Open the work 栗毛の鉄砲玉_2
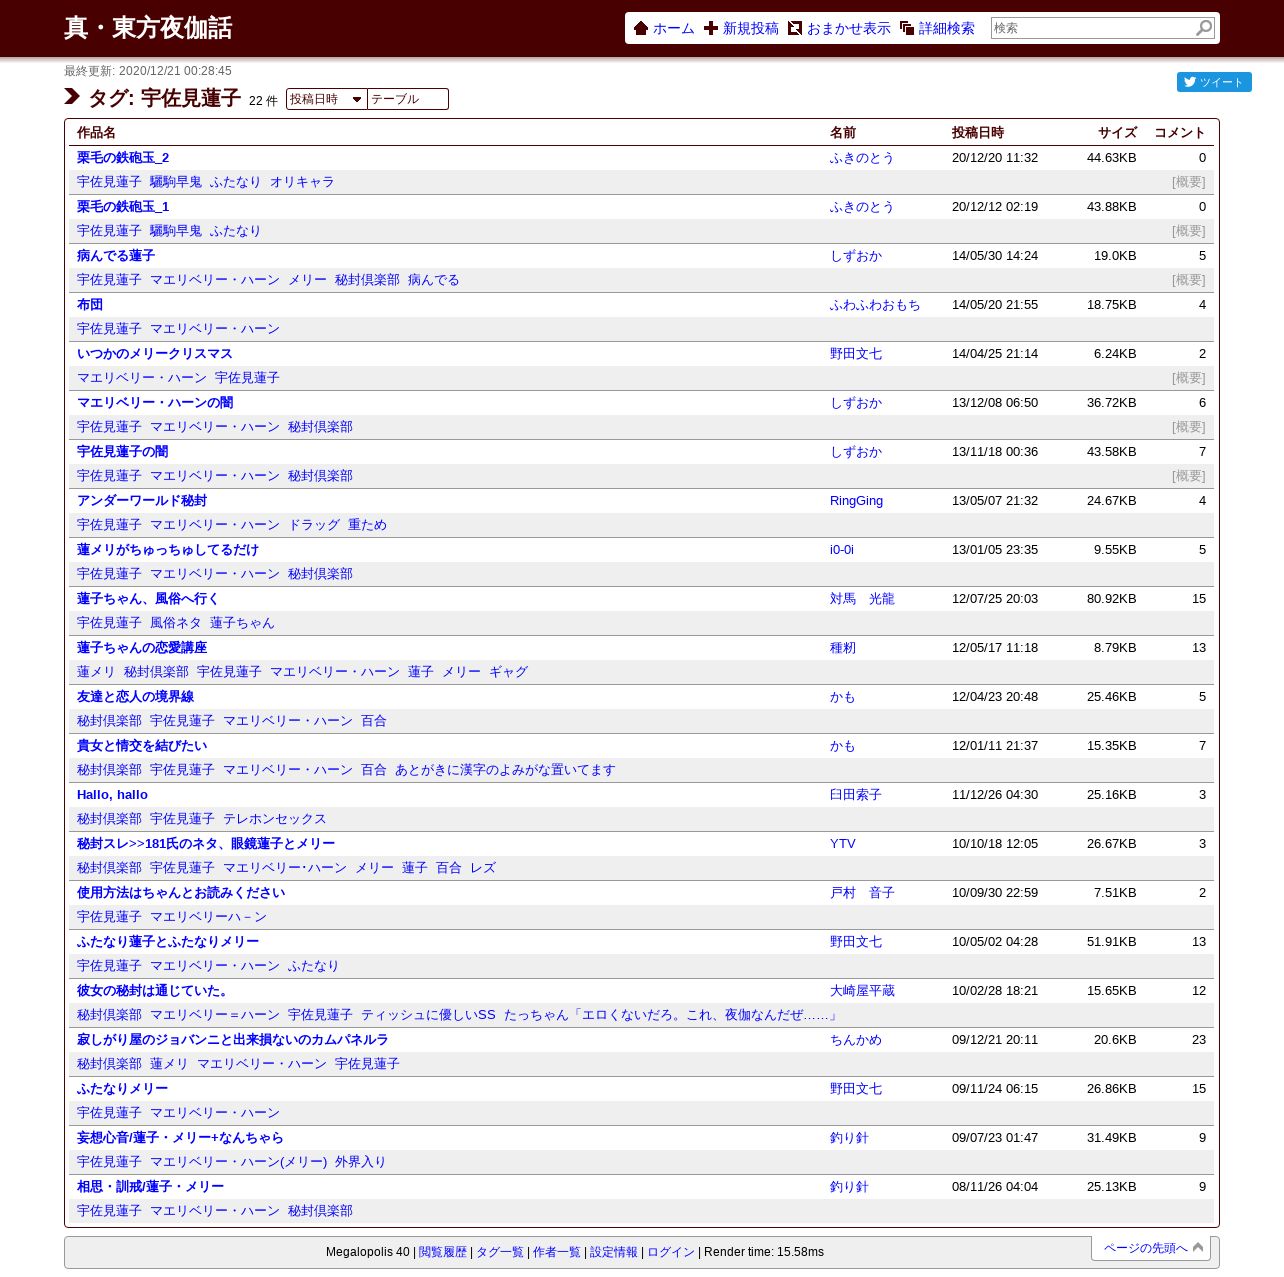The height and width of the screenshot is (1277, 1284). 123,157
